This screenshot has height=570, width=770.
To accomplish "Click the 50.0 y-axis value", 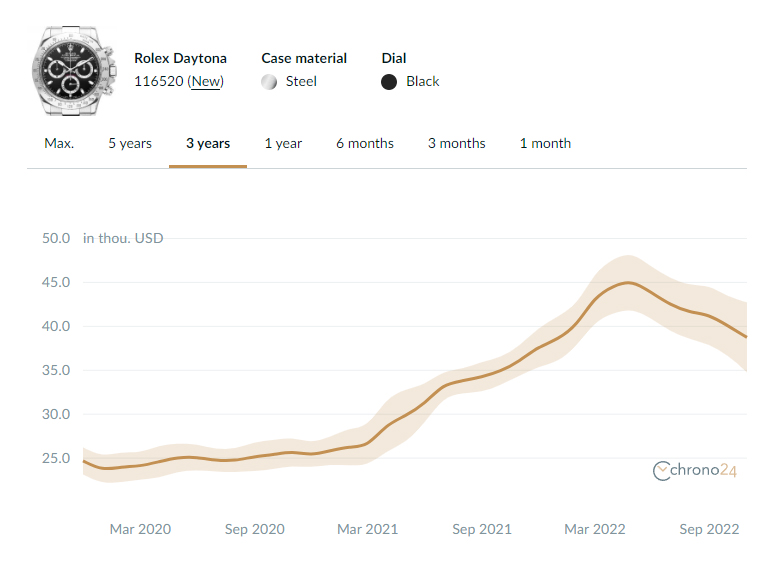I will (56, 238).
